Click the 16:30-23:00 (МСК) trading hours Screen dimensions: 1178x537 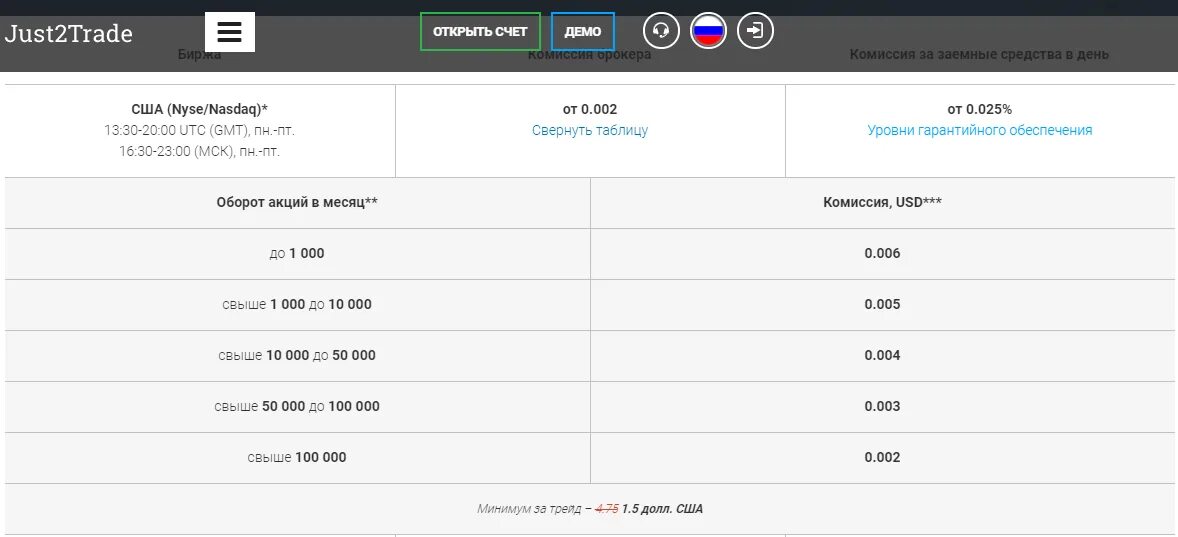[x=200, y=151]
